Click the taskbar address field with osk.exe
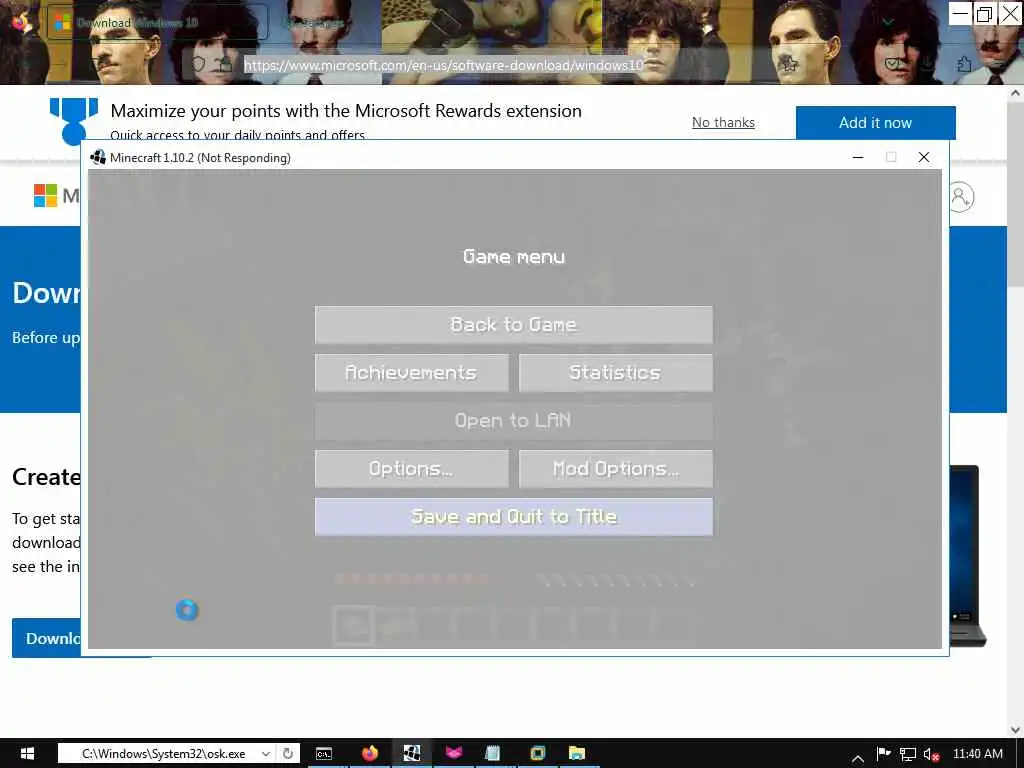1024x768 pixels. coord(163,753)
